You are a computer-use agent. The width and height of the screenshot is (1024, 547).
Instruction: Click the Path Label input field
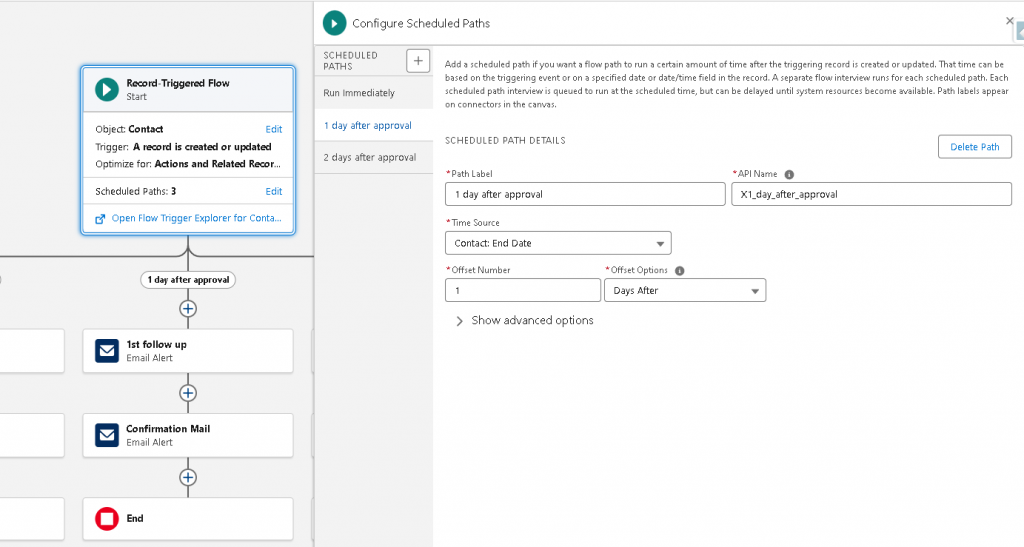[x=584, y=194]
